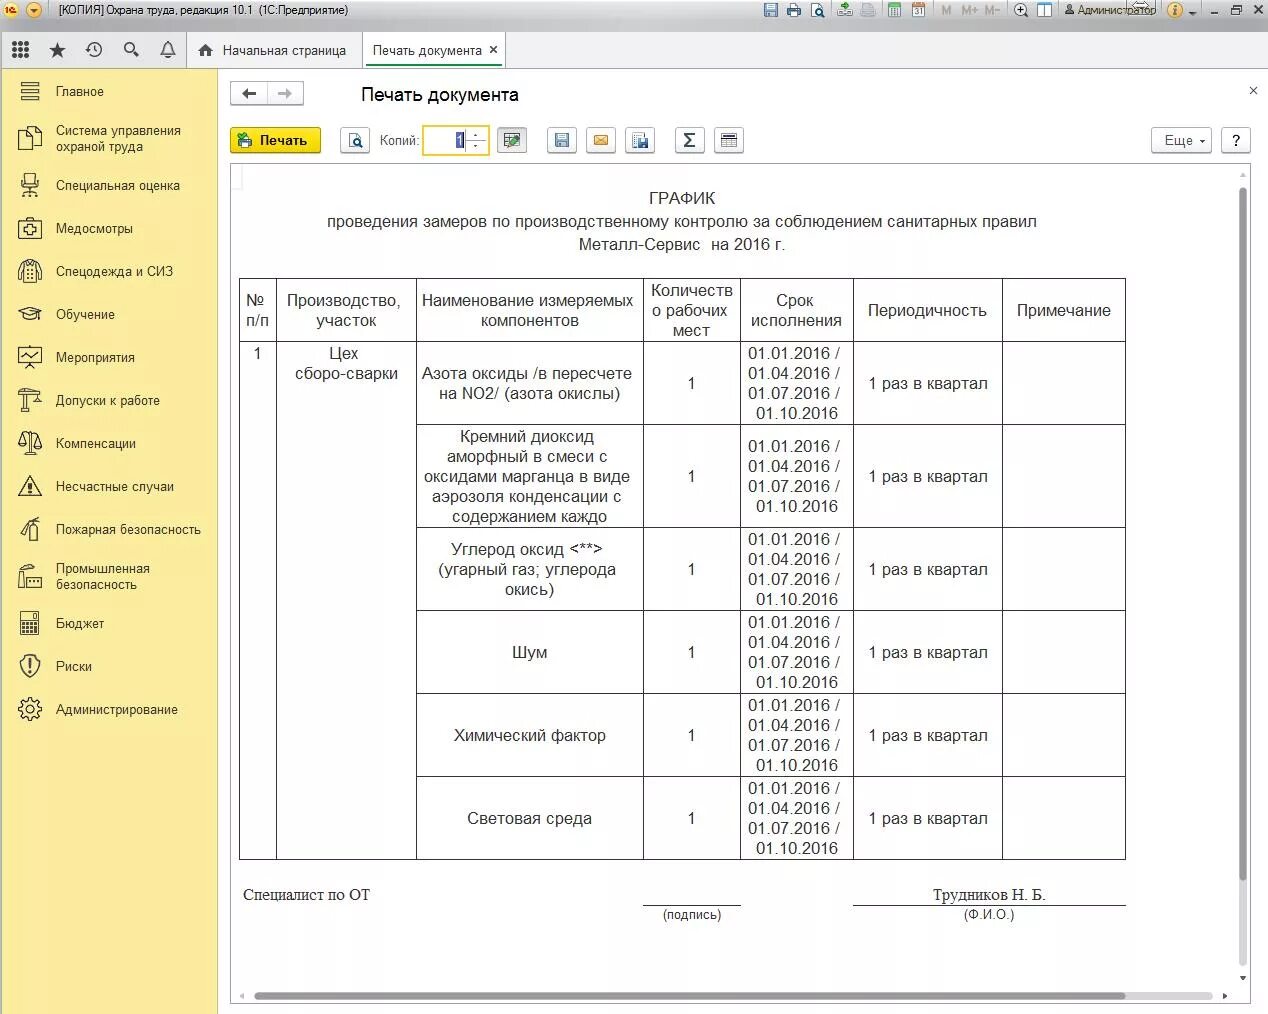Open notifications bell icon

[x=168, y=50]
